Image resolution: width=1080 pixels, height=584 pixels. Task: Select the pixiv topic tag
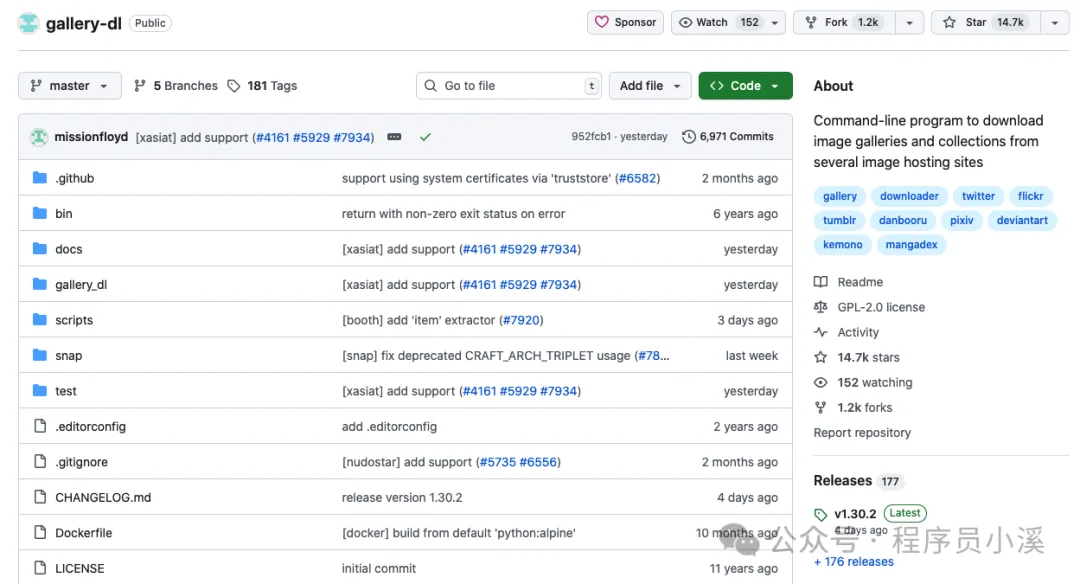coord(962,220)
